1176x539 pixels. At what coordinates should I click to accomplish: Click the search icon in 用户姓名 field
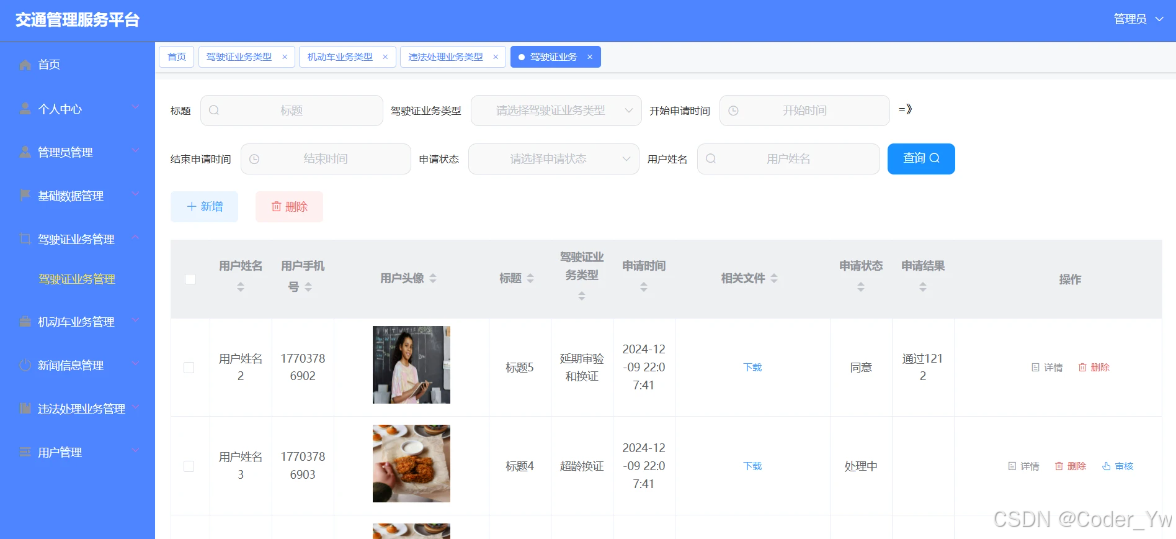tap(711, 159)
